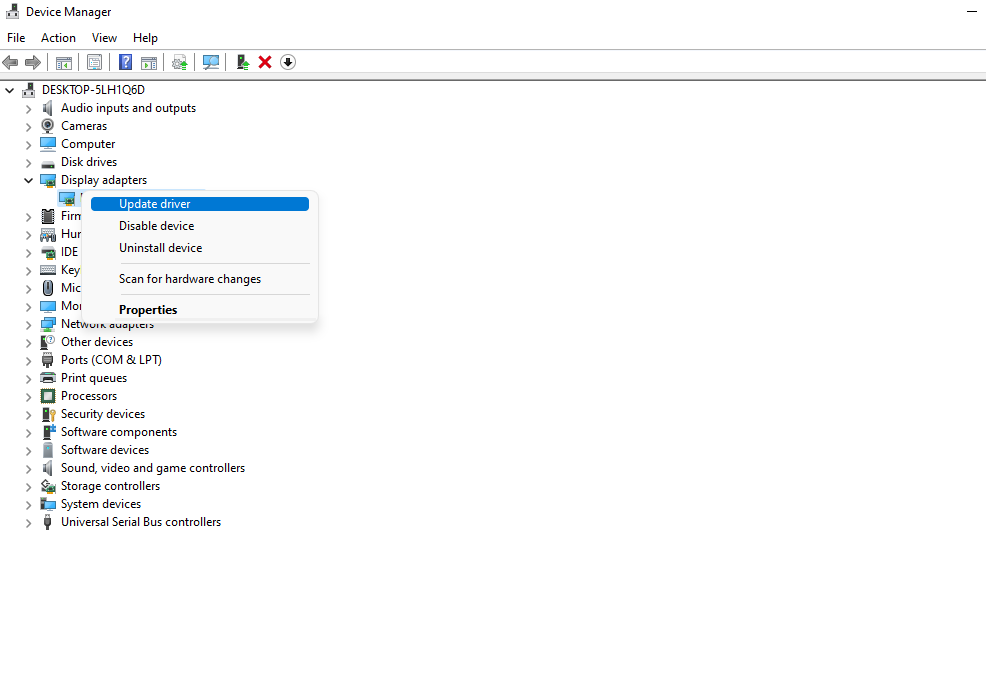Toggle the console tree pane
Viewport: 986px width, 682px height.
pyautogui.click(x=63, y=62)
